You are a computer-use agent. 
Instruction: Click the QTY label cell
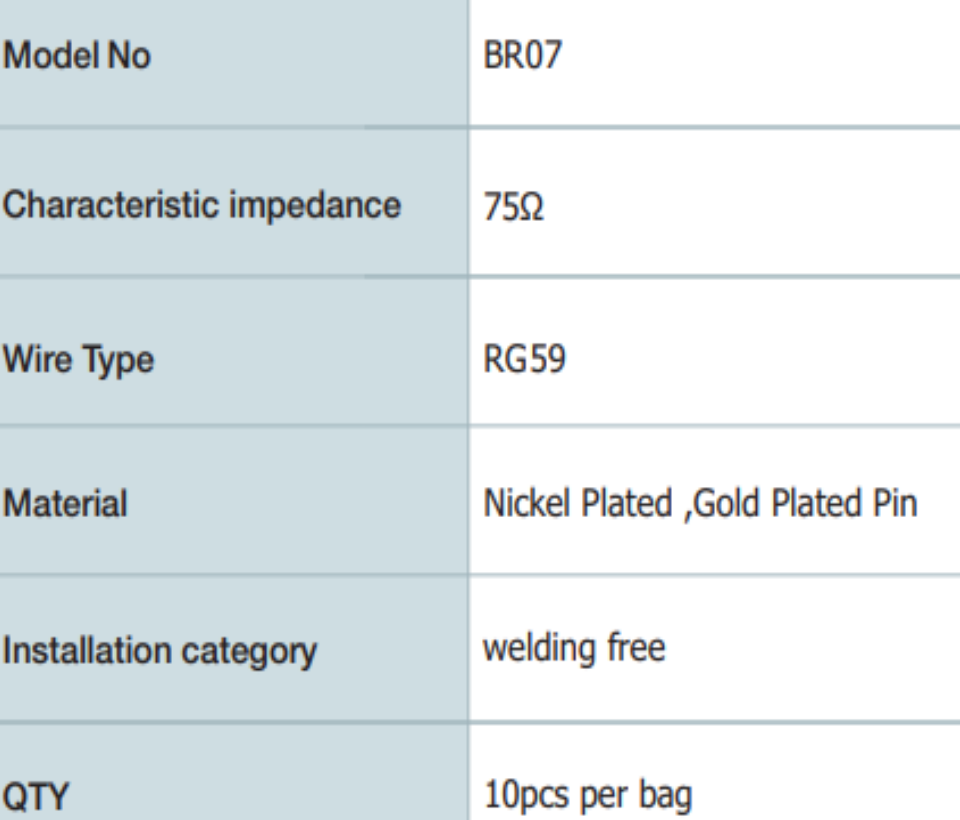36,797
